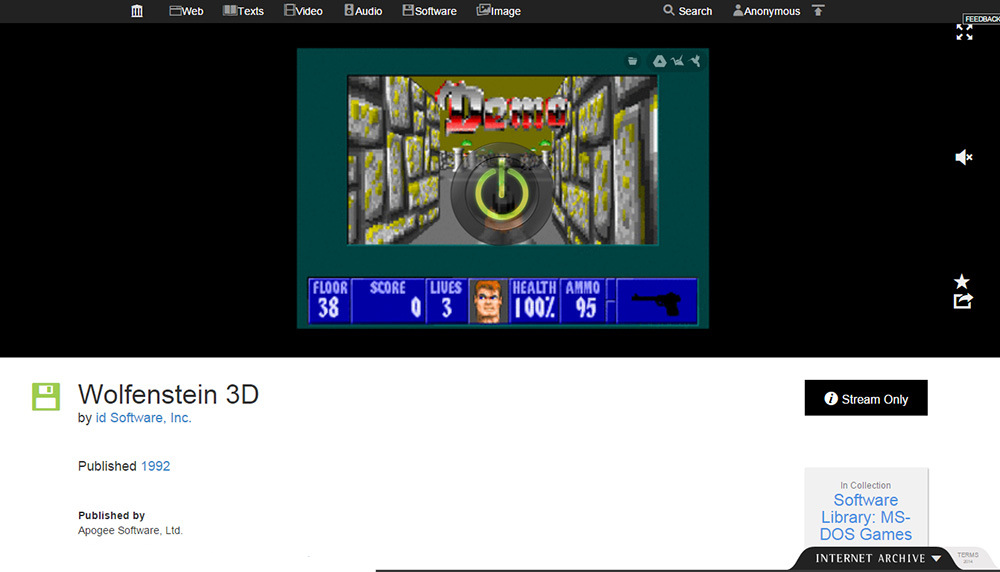
Task: Open Software Library: MS-DOS Games collection
Action: click(x=865, y=517)
